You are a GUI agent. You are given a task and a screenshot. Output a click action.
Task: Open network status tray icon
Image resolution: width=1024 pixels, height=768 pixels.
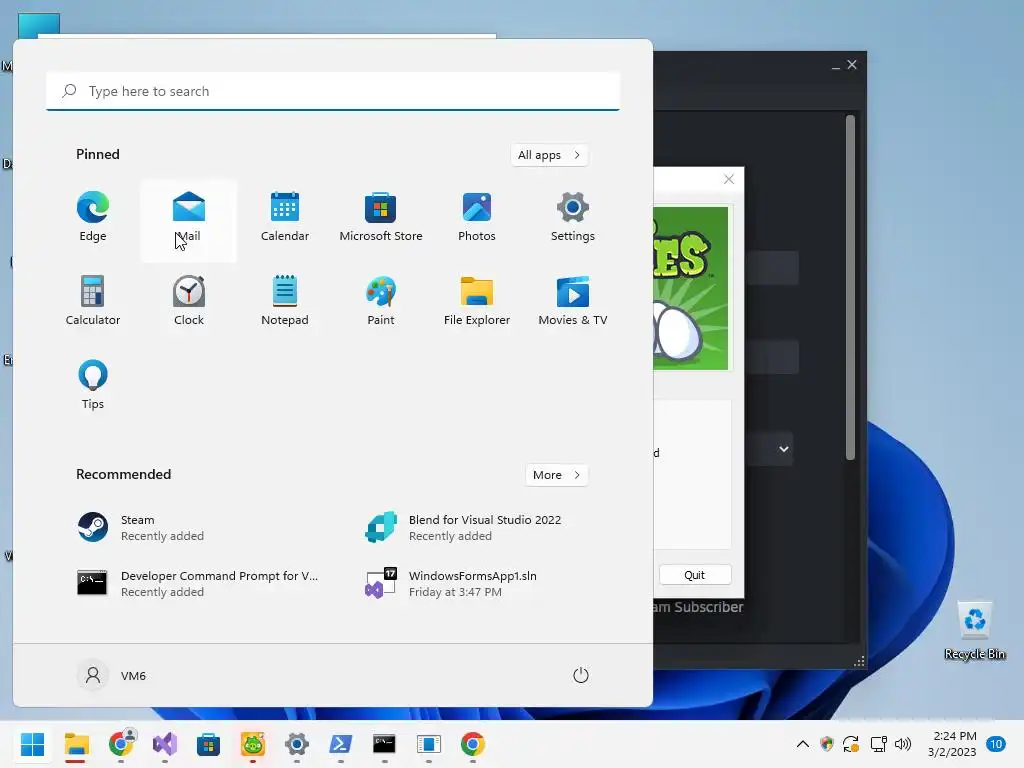[878, 744]
